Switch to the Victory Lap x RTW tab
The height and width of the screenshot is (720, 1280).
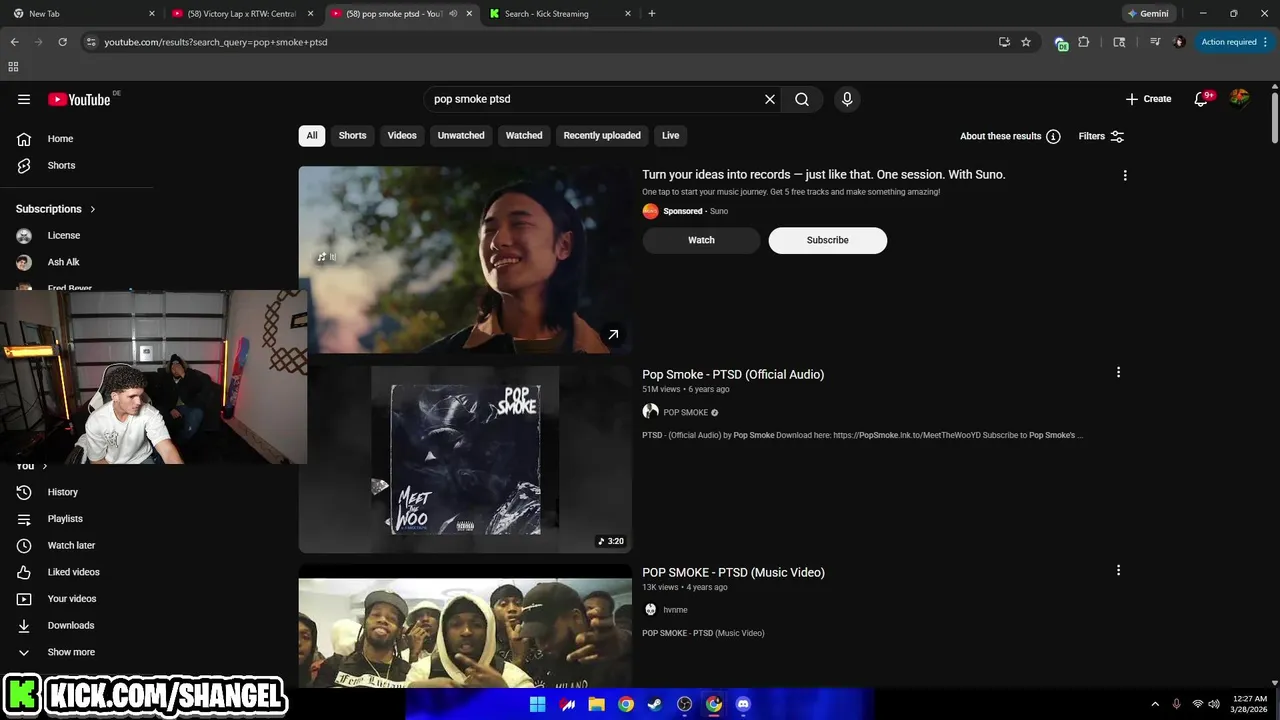(243, 14)
